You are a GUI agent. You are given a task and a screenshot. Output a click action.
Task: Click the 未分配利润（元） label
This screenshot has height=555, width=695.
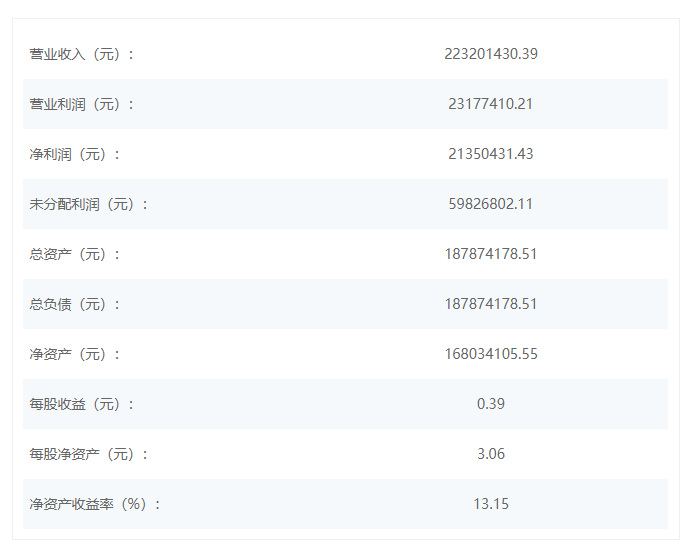pos(89,204)
